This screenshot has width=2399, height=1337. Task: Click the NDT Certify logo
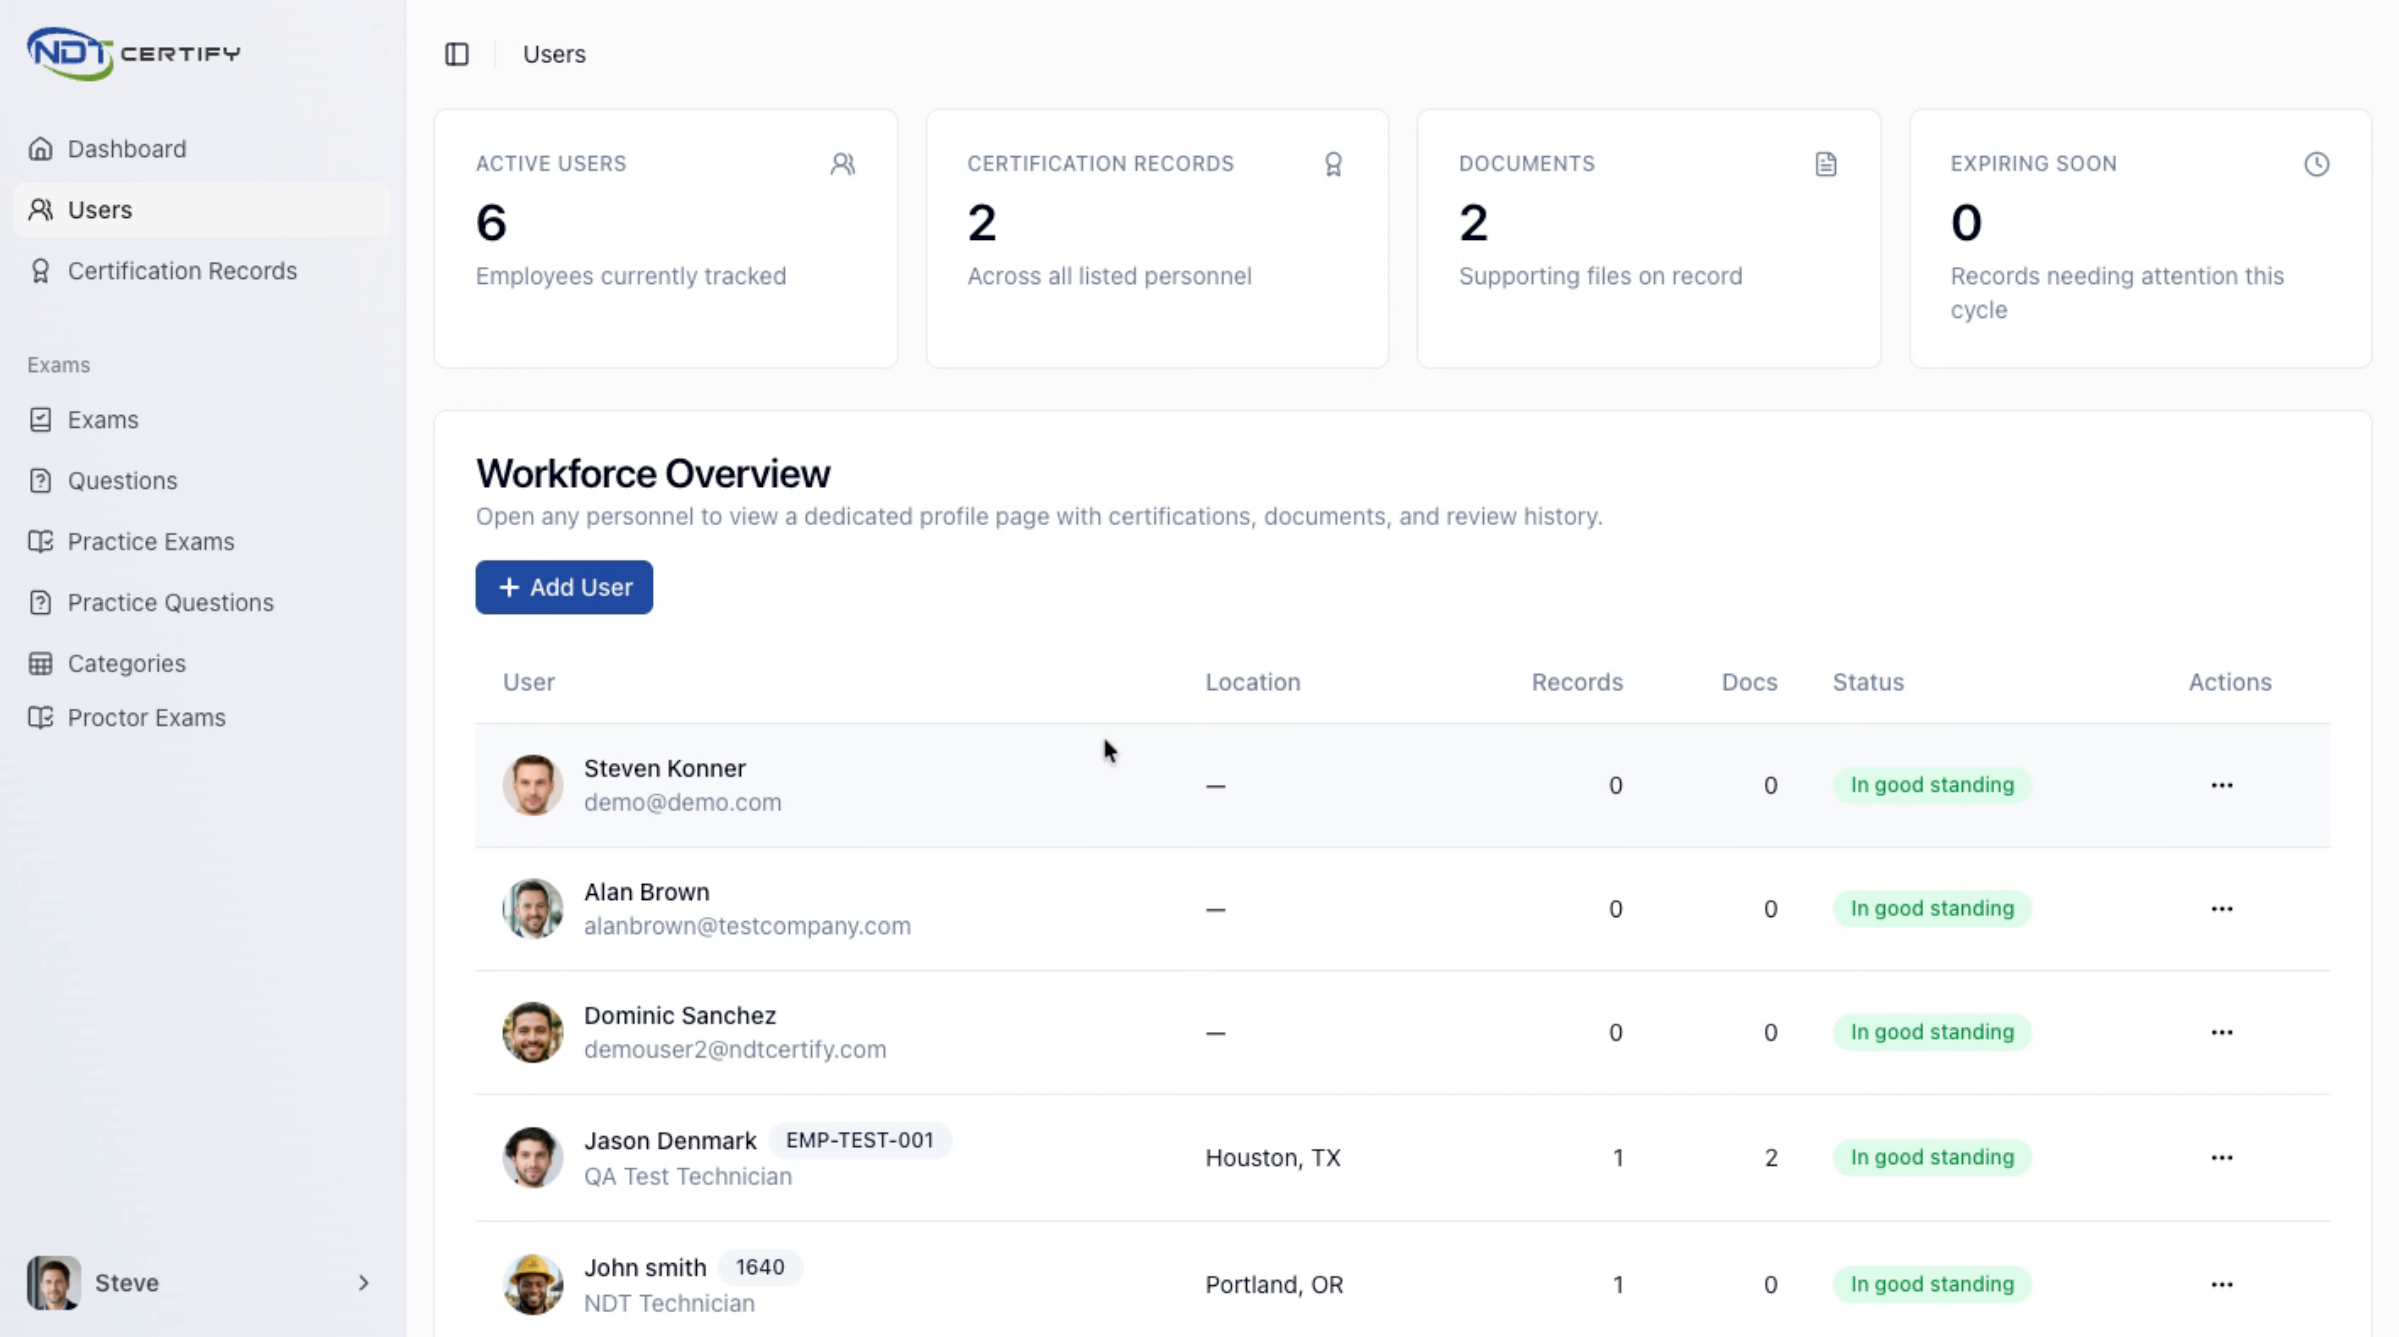(134, 54)
